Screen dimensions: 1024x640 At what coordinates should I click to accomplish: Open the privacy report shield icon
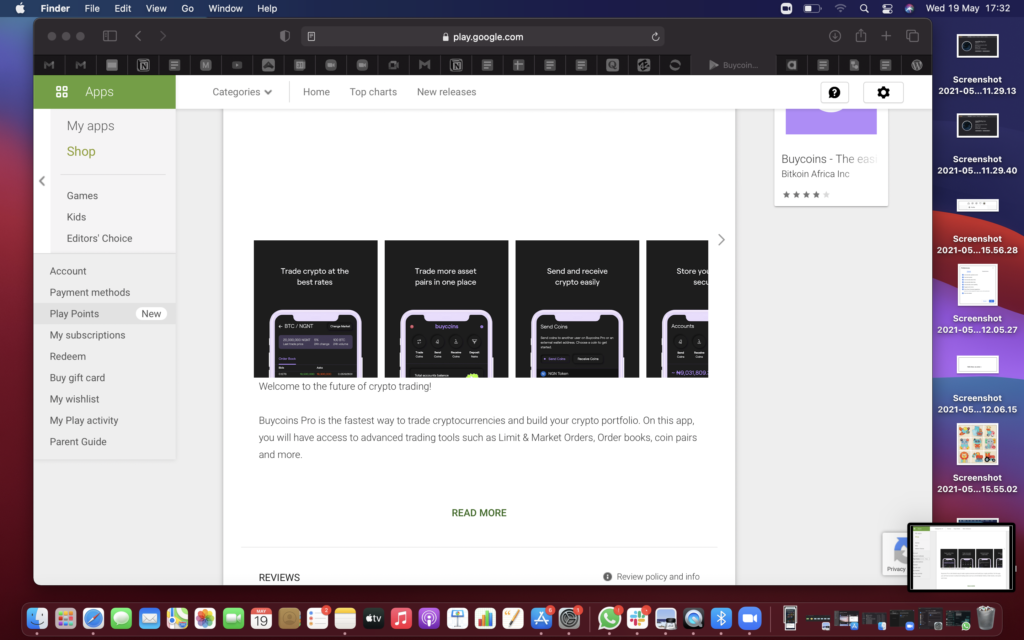pyautogui.click(x=285, y=37)
